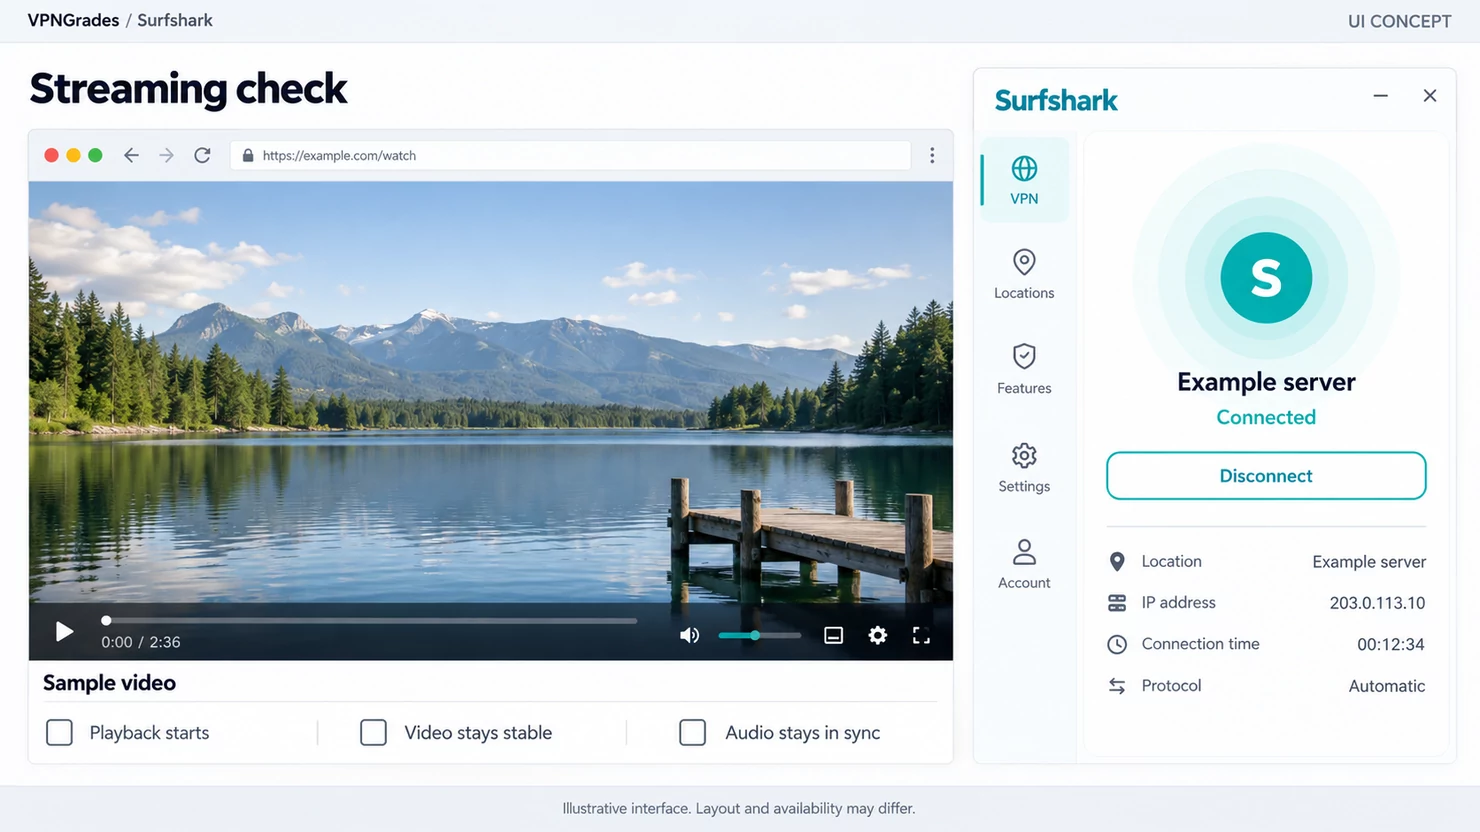Click the Surfshark S connection logo
Screen dimensions: 1480x832
point(1266,278)
